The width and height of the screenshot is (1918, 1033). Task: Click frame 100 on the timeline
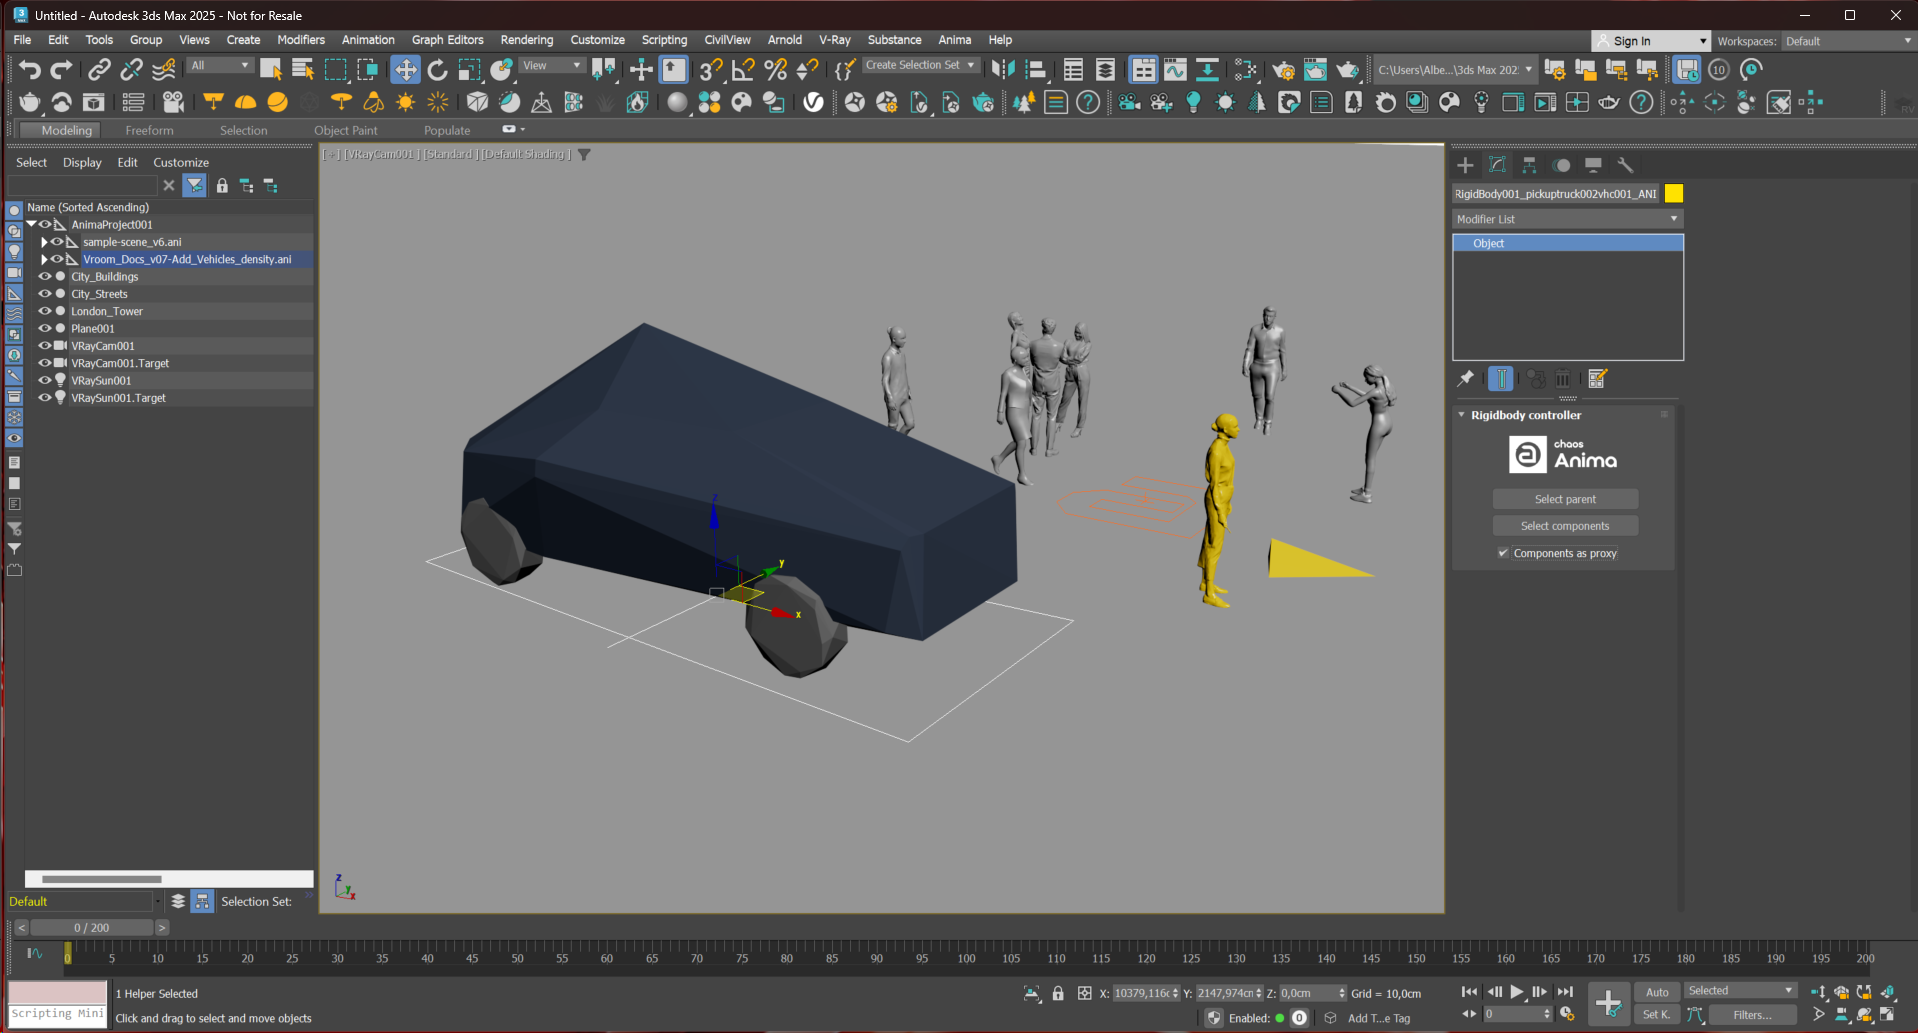tap(966, 958)
